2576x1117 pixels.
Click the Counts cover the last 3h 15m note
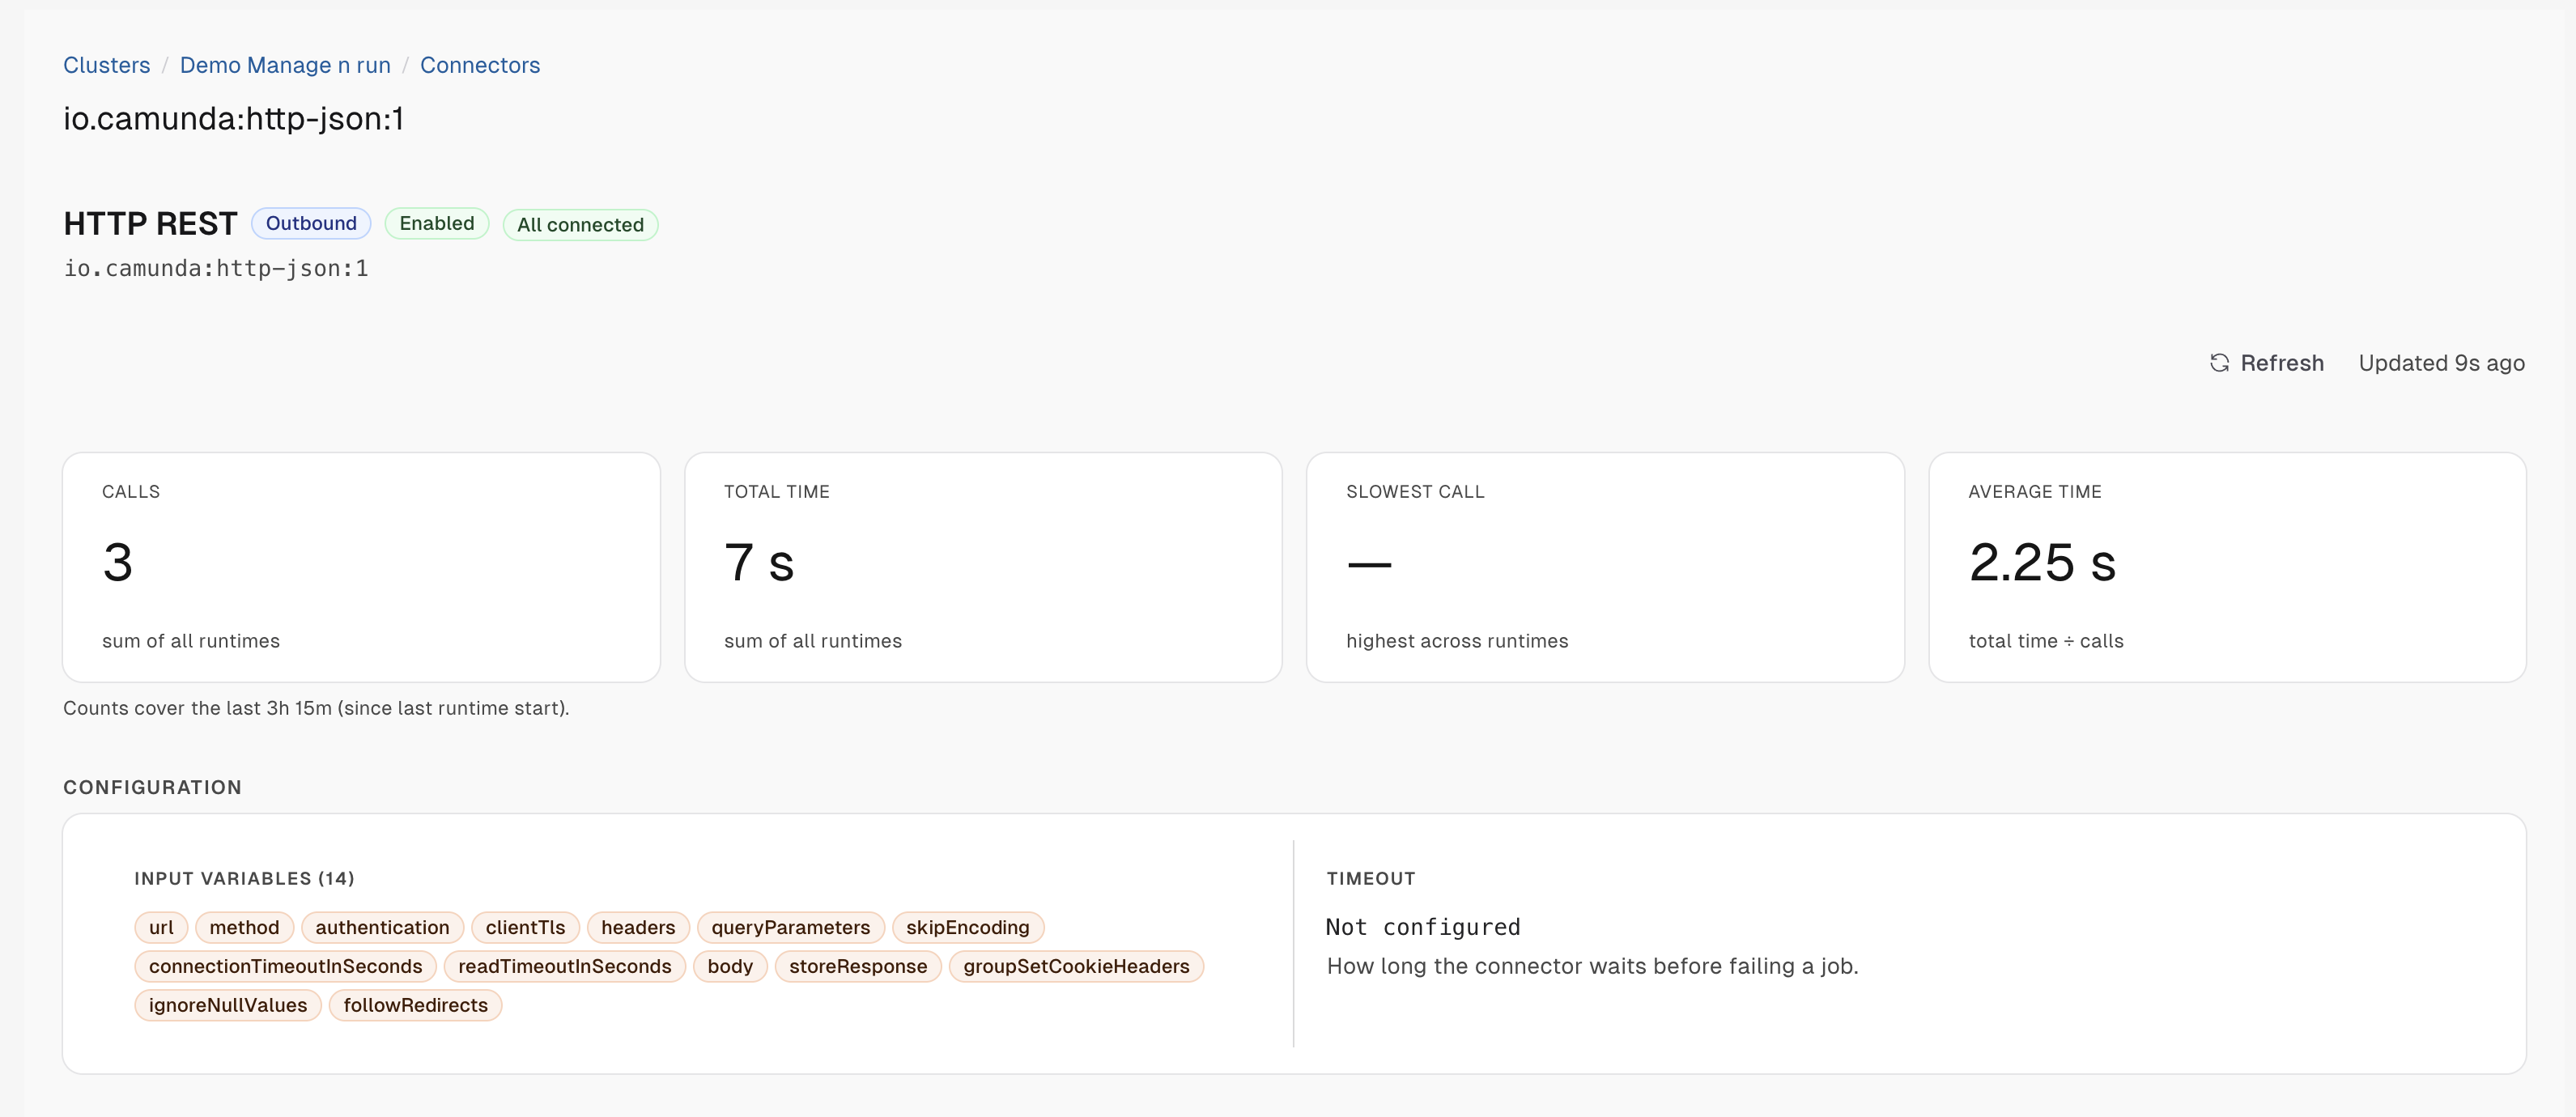click(x=316, y=708)
